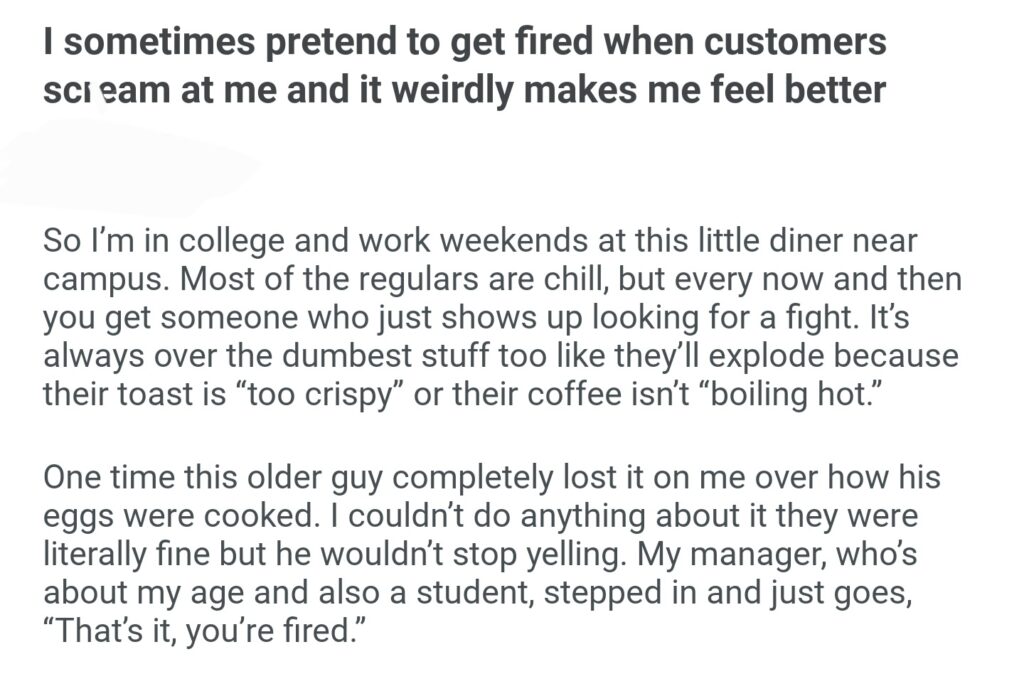Open the post title about pretending to get fired

pos(464,66)
